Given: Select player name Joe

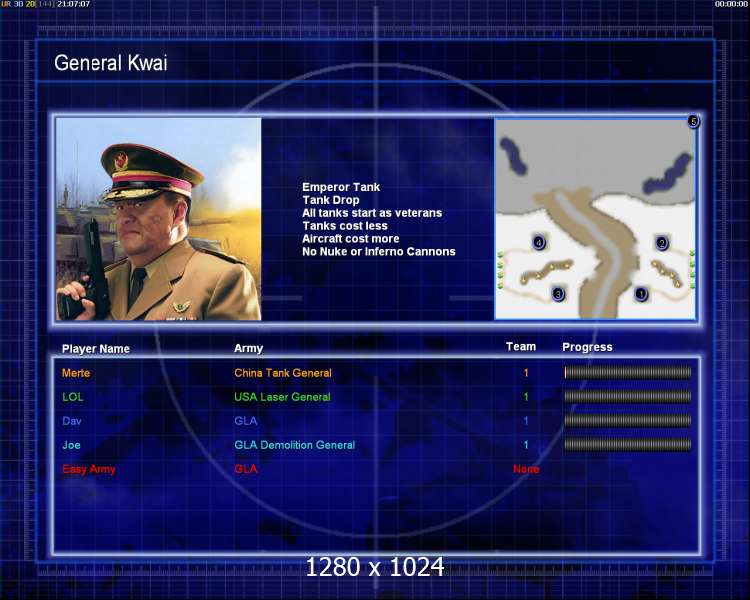Looking at the screenshot, I should tap(71, 445).
